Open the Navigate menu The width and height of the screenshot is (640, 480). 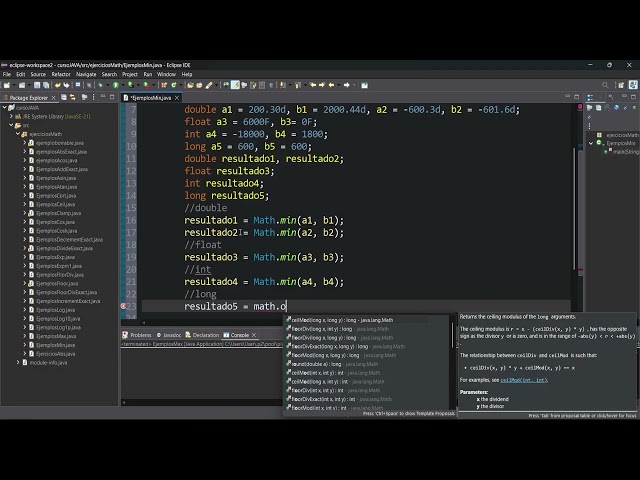click(86, 74)
